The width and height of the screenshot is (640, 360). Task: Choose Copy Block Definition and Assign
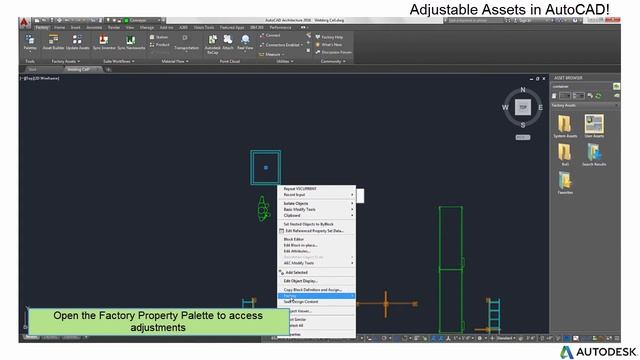click(x=316, y=290)
